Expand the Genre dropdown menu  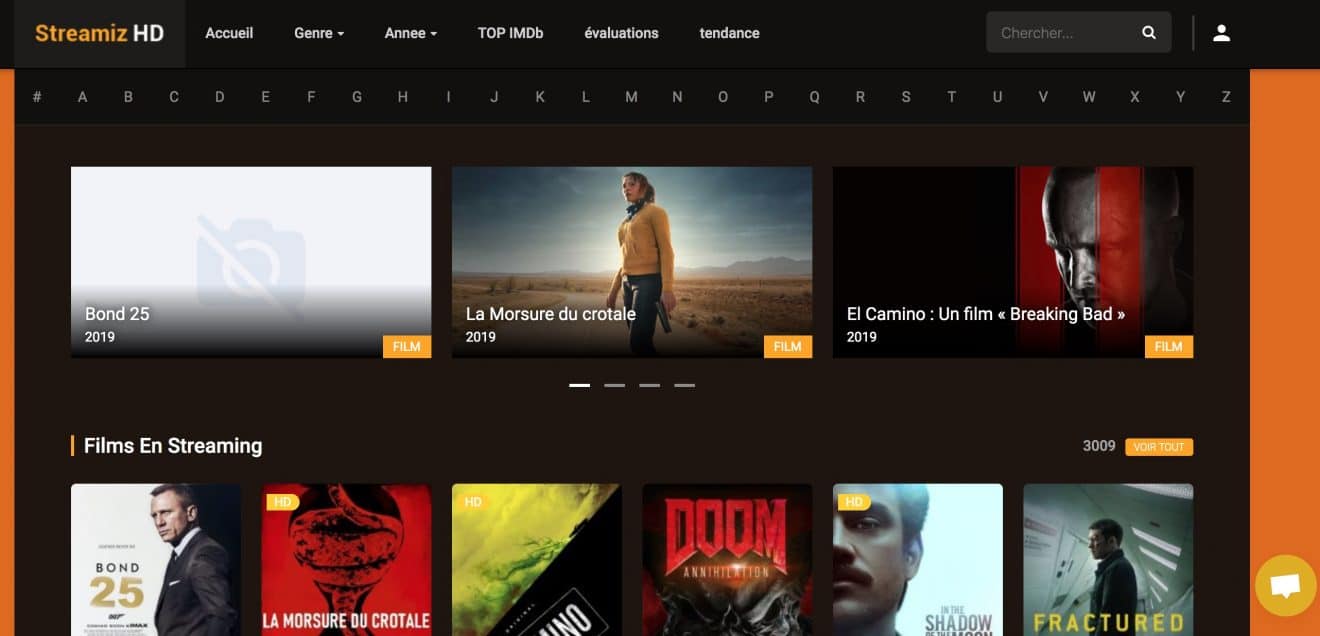(x=318, y=33)
